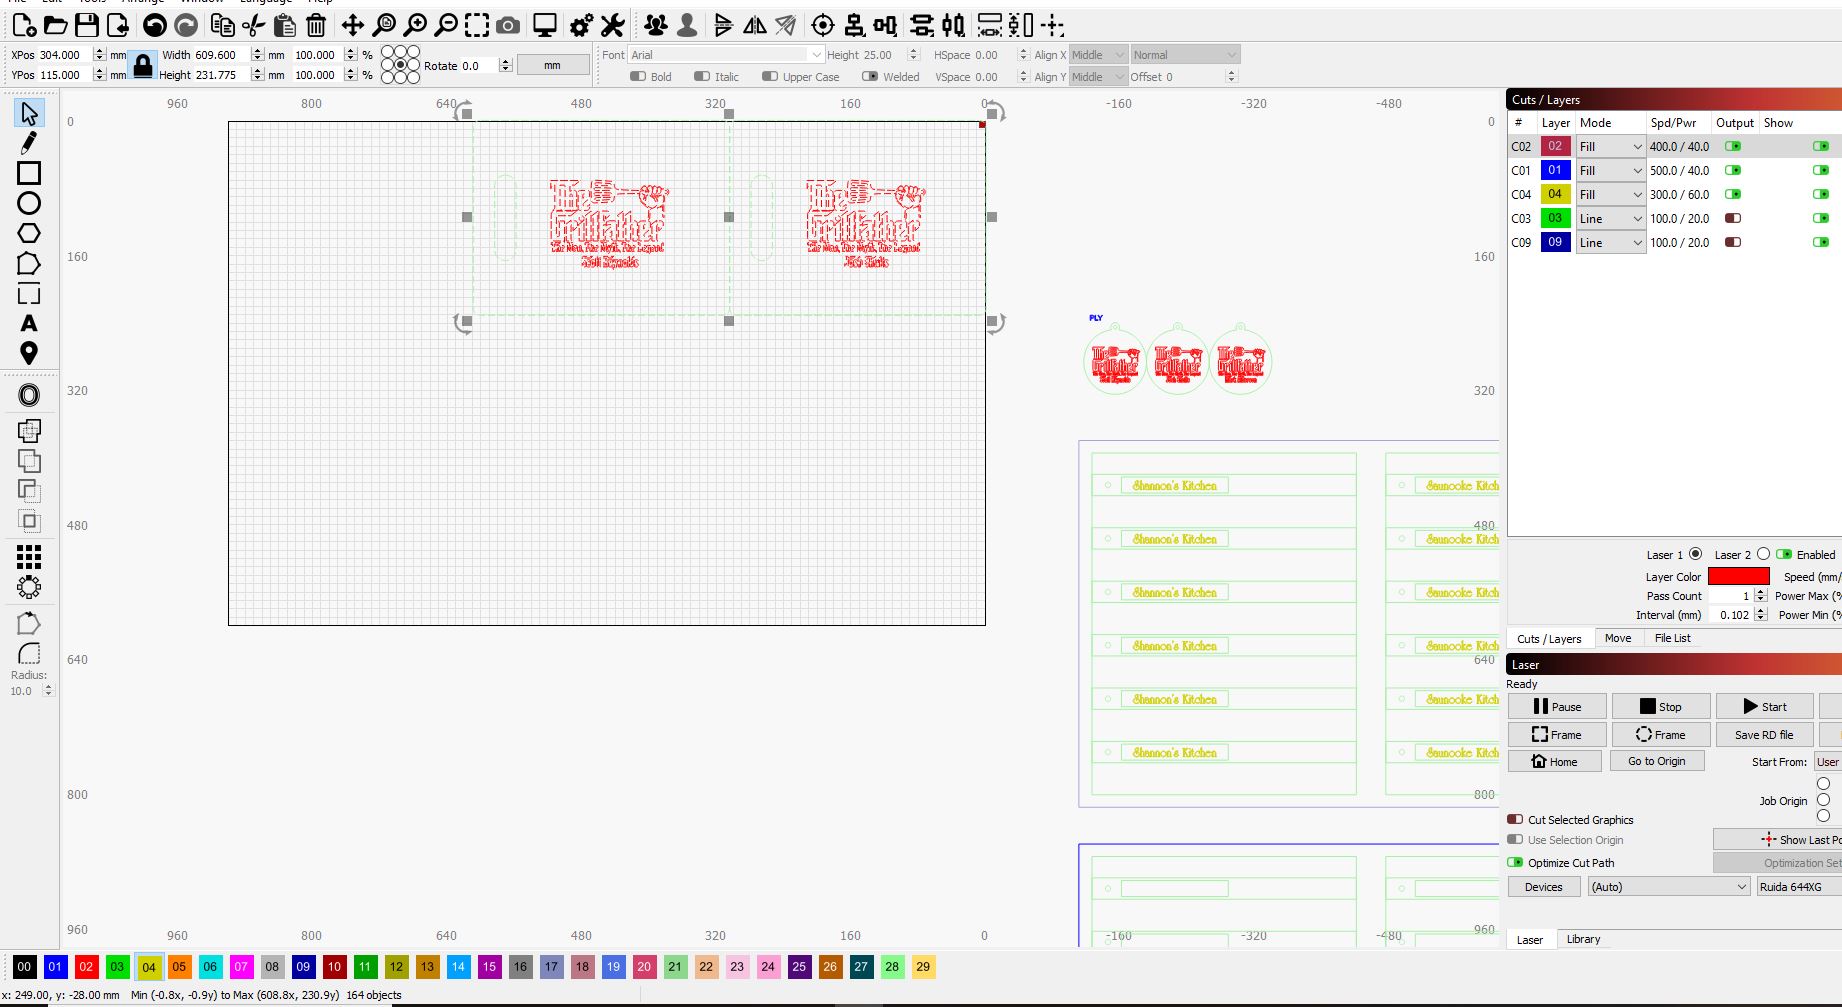
Task: Toggle the aspect ratio lock
Action: click(143, 65)
